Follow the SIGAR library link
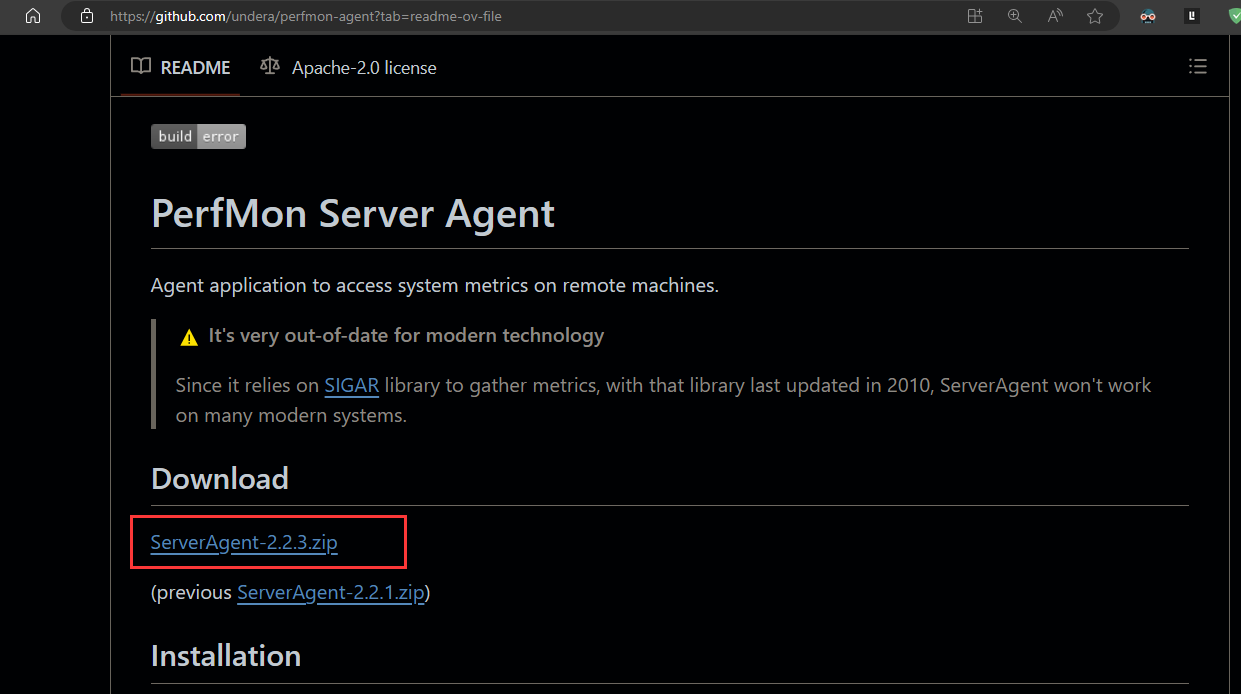Image resolution: width=1241 pixels, height=694 pixels. click(351, 386)
